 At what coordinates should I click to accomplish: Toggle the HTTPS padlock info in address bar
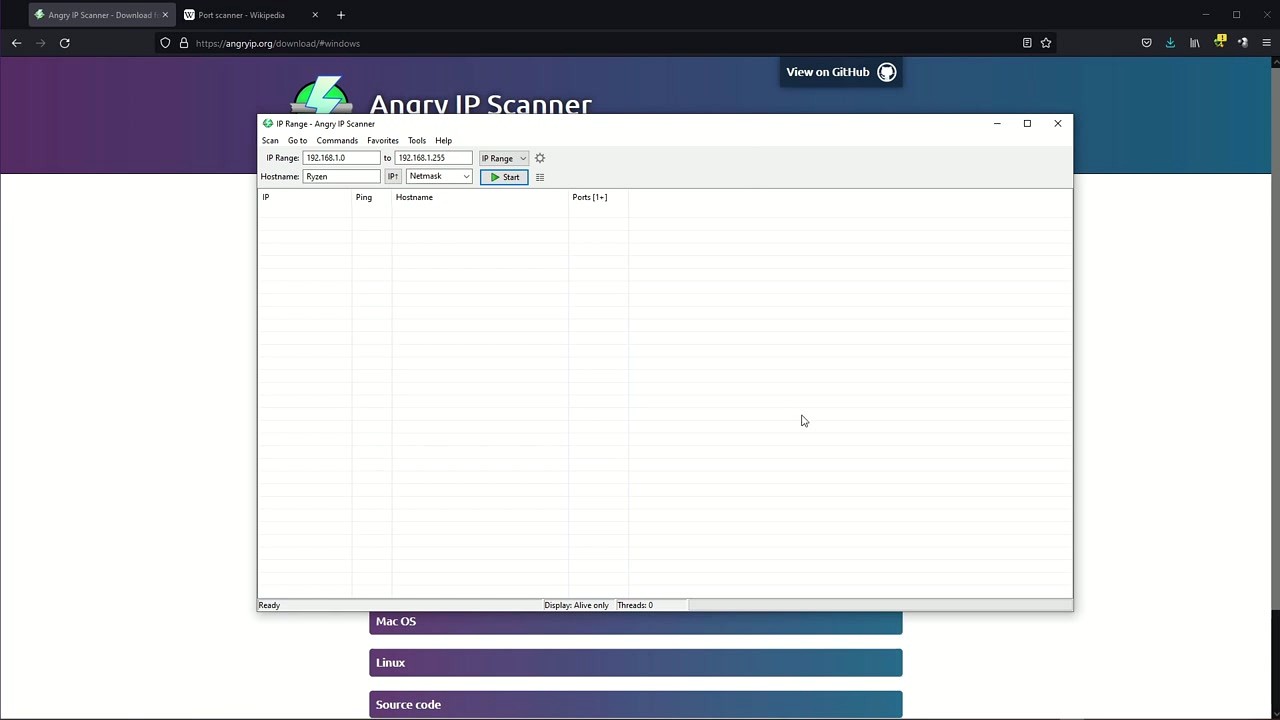tap(184, 43)
